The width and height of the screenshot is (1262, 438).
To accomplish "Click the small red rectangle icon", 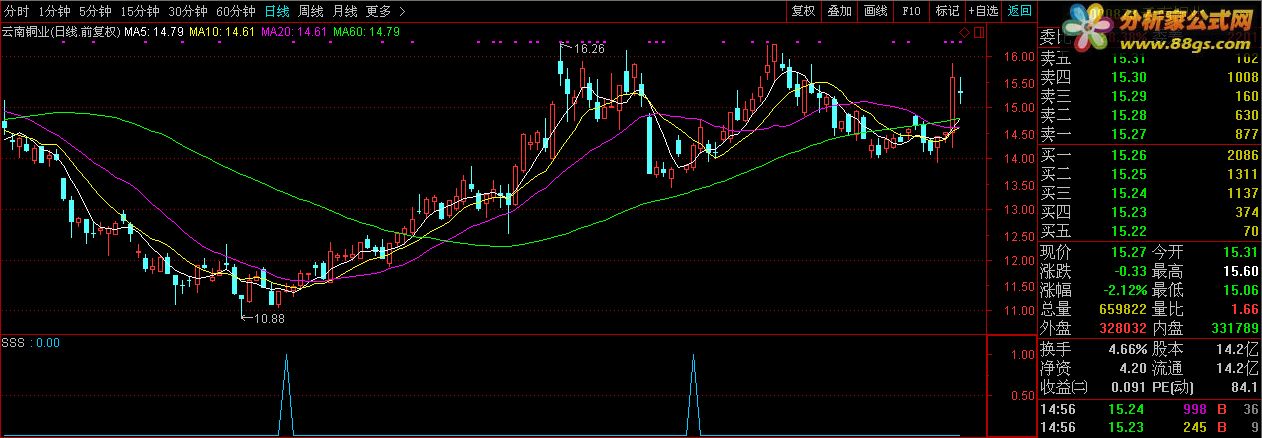I will point(977,32).
